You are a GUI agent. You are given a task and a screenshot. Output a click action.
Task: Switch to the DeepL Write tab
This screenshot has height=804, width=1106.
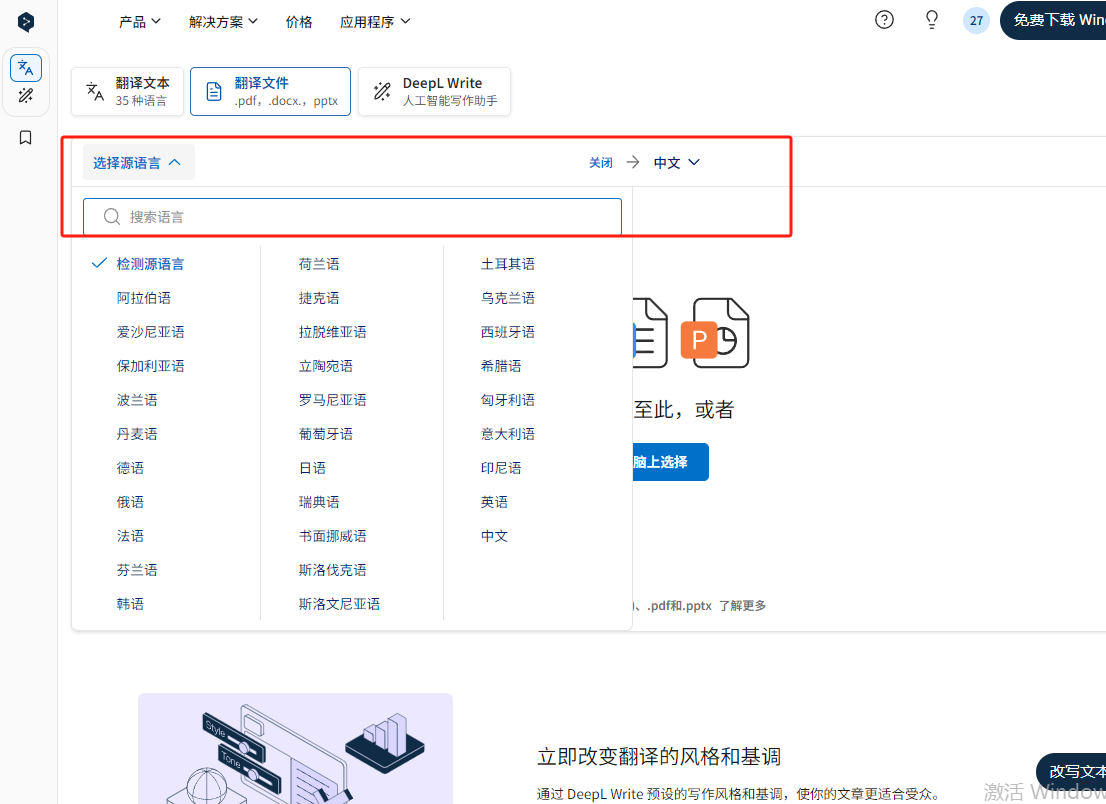(434, 92)
